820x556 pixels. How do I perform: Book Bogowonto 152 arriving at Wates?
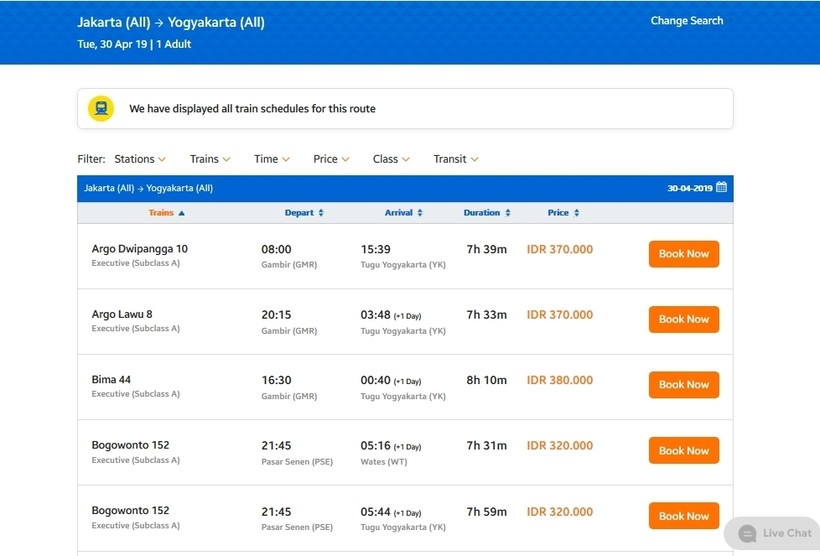[684, 451]
